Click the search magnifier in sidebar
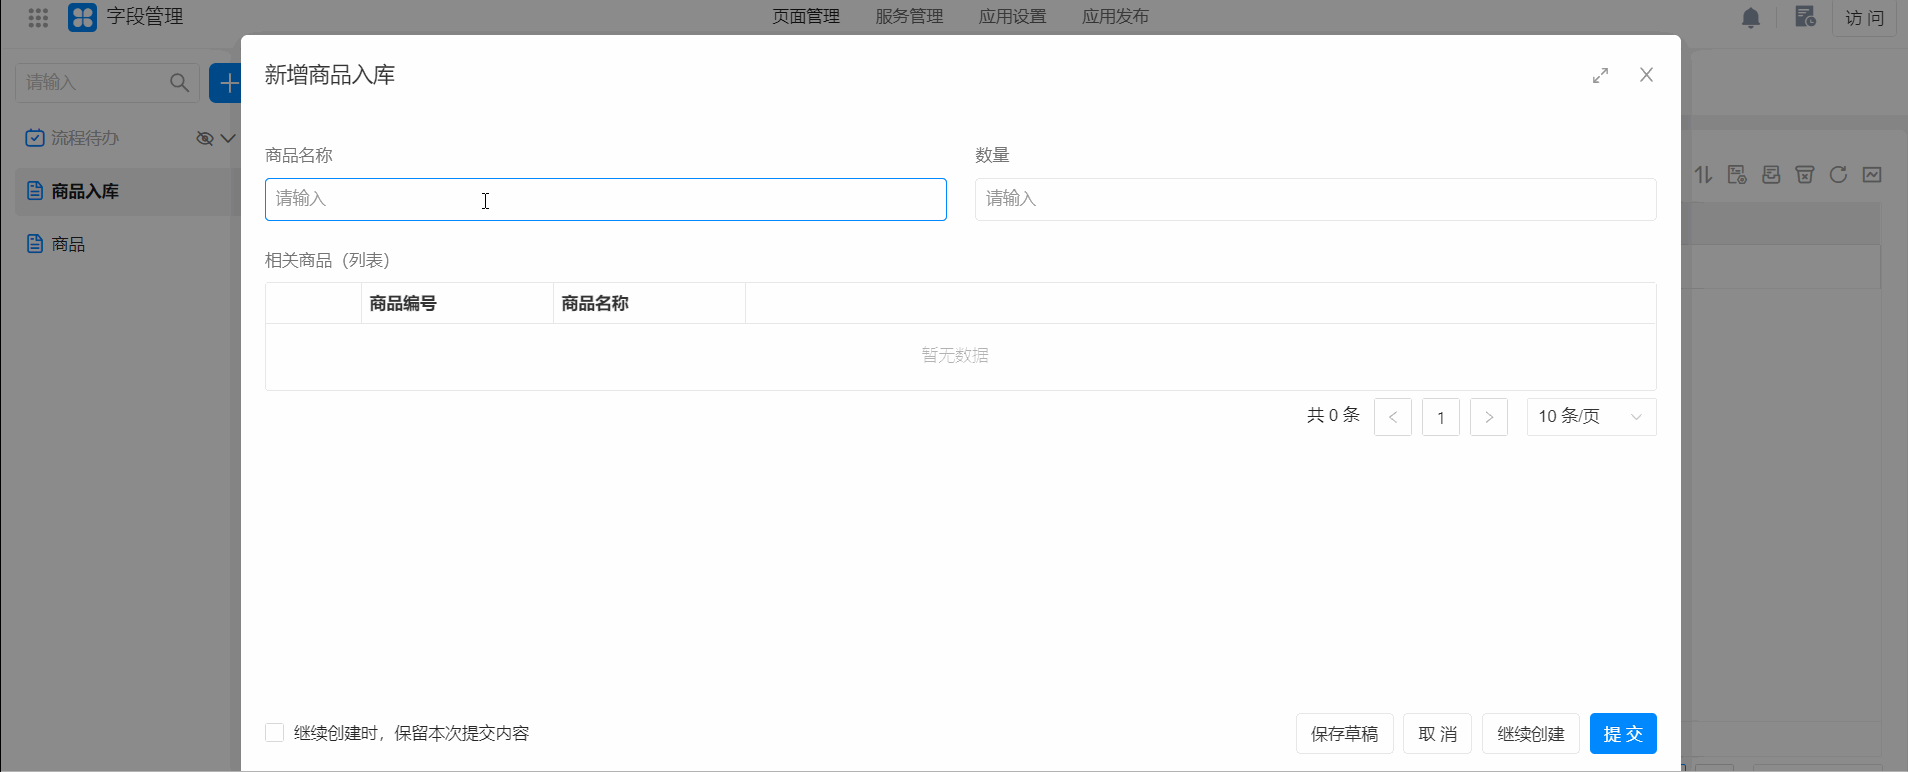 179,83
